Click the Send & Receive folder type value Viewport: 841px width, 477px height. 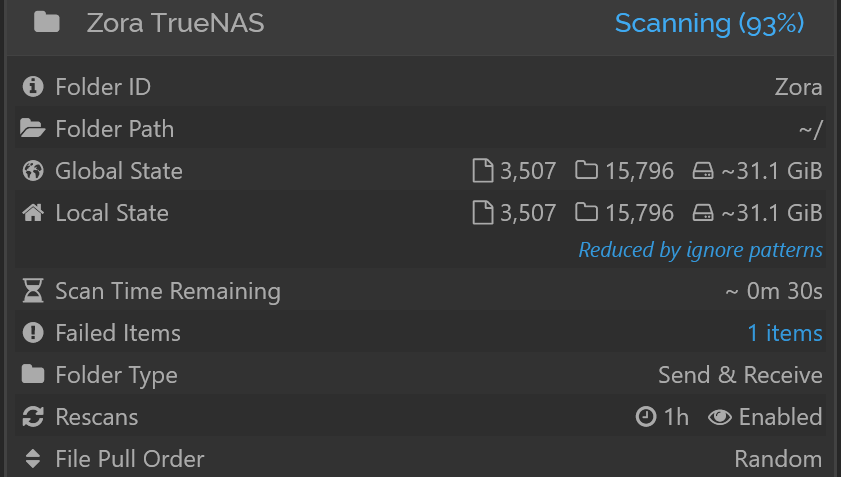tap(740, 375)
